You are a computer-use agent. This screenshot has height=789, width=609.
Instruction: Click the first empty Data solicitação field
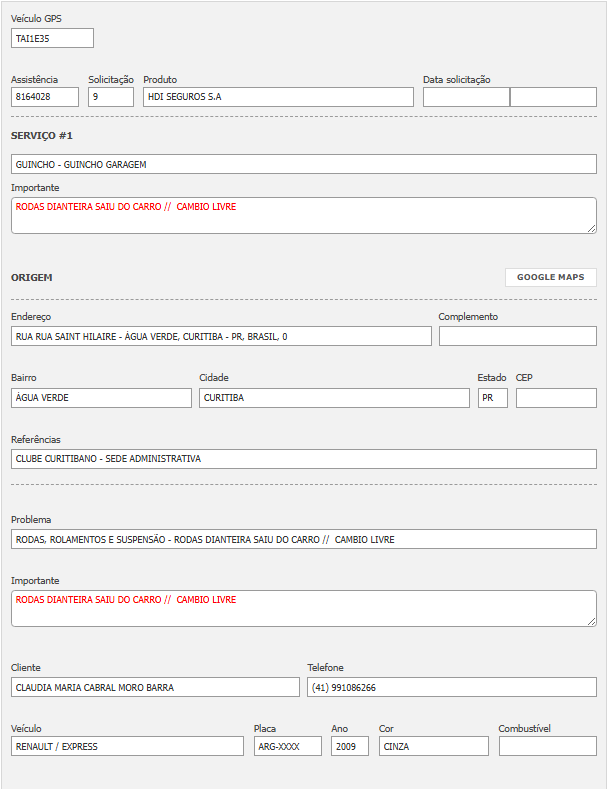(466, 97)
